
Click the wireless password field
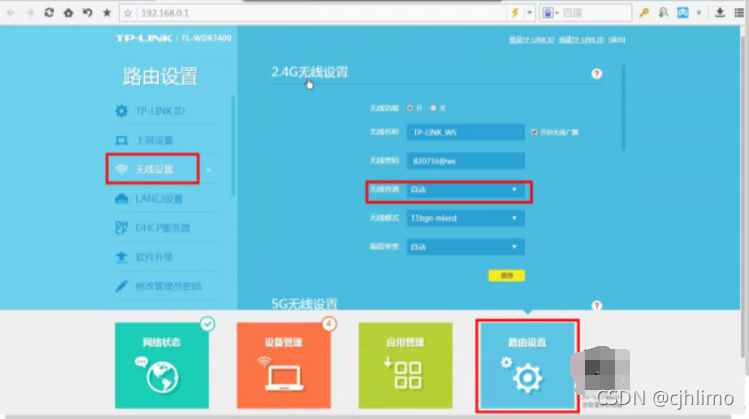(465, 161)
